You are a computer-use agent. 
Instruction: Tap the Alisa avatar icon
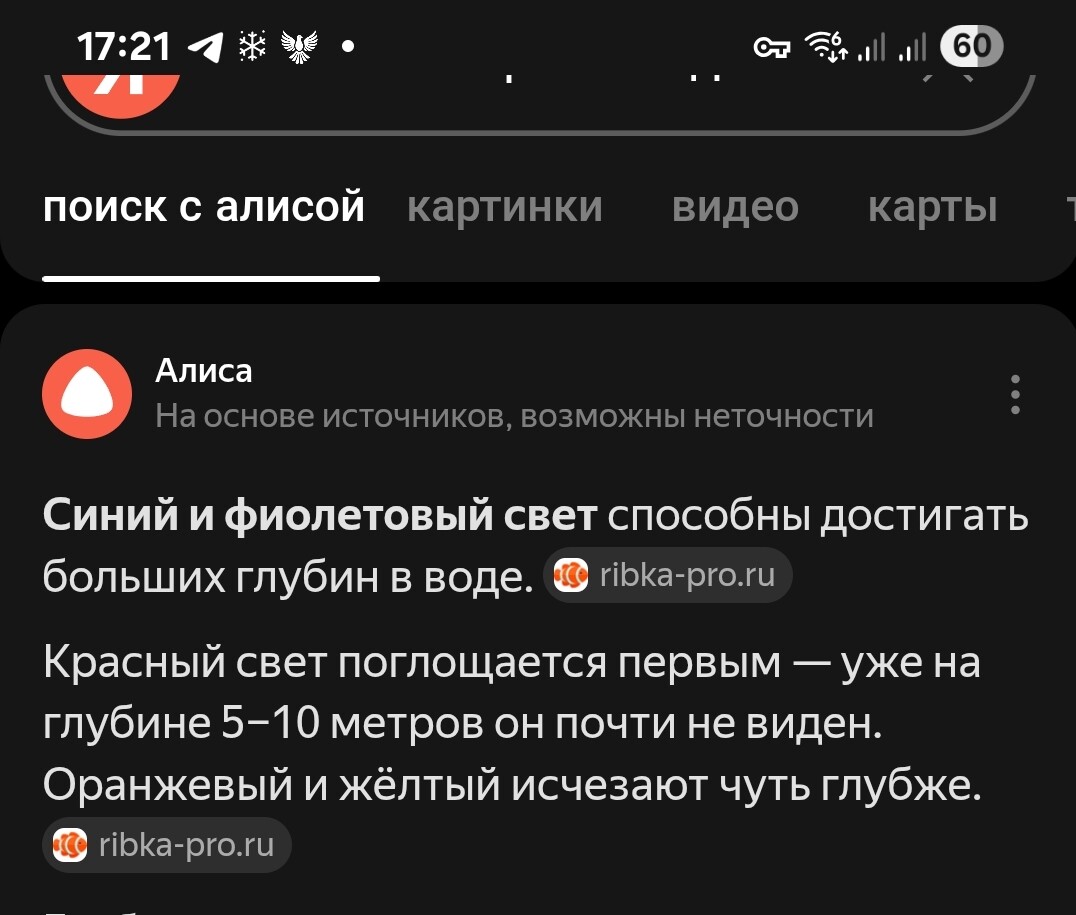[87, 394]
